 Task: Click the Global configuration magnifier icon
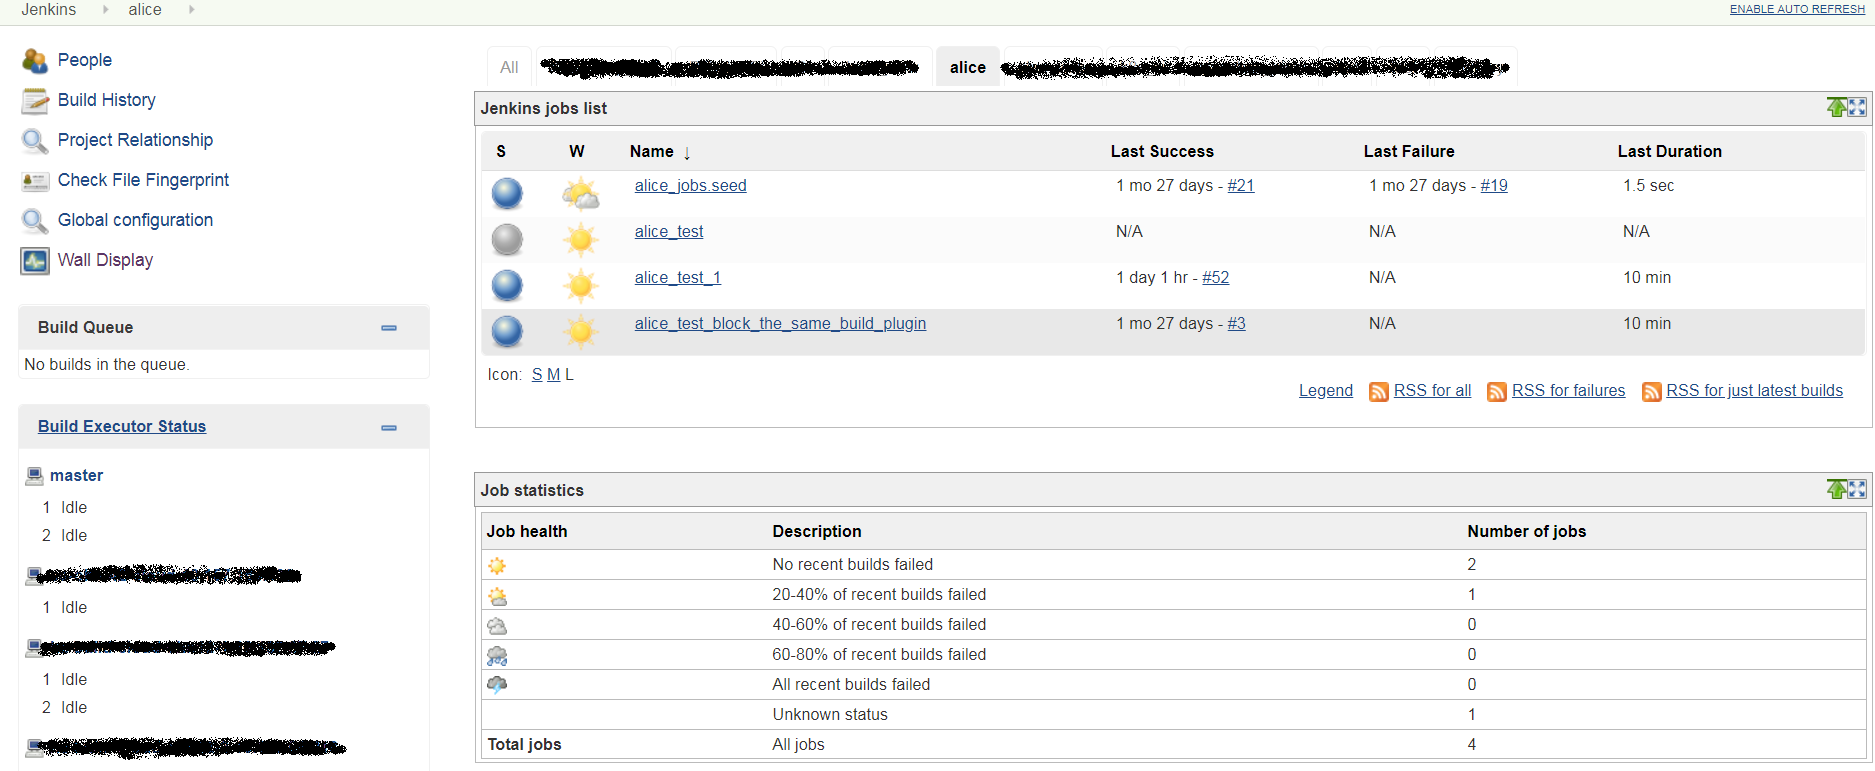click(x=35, y=221)
